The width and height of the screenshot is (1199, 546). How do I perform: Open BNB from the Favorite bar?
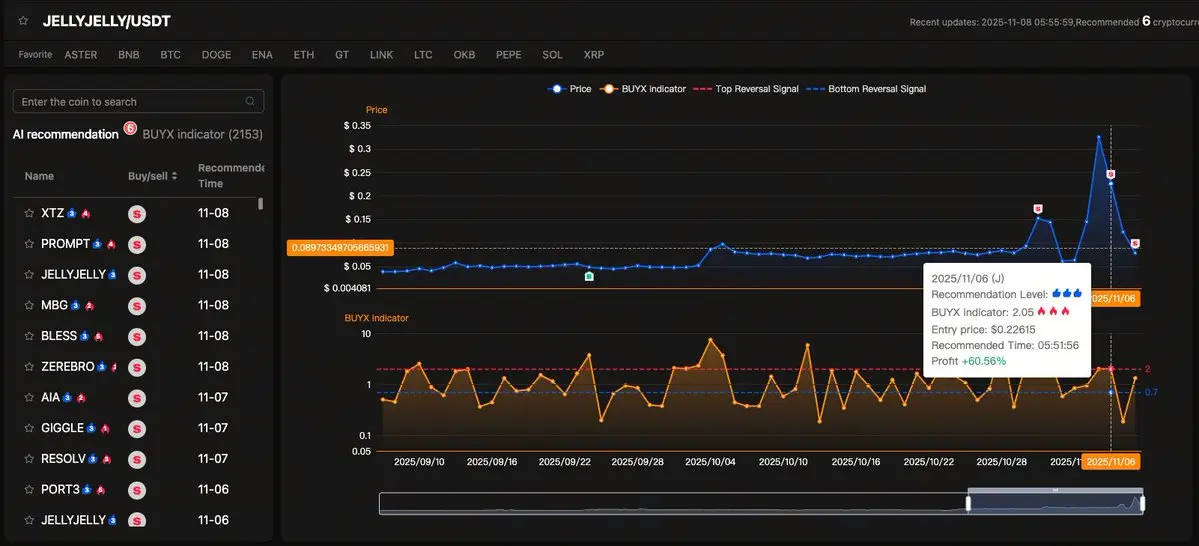pos(128,55)
